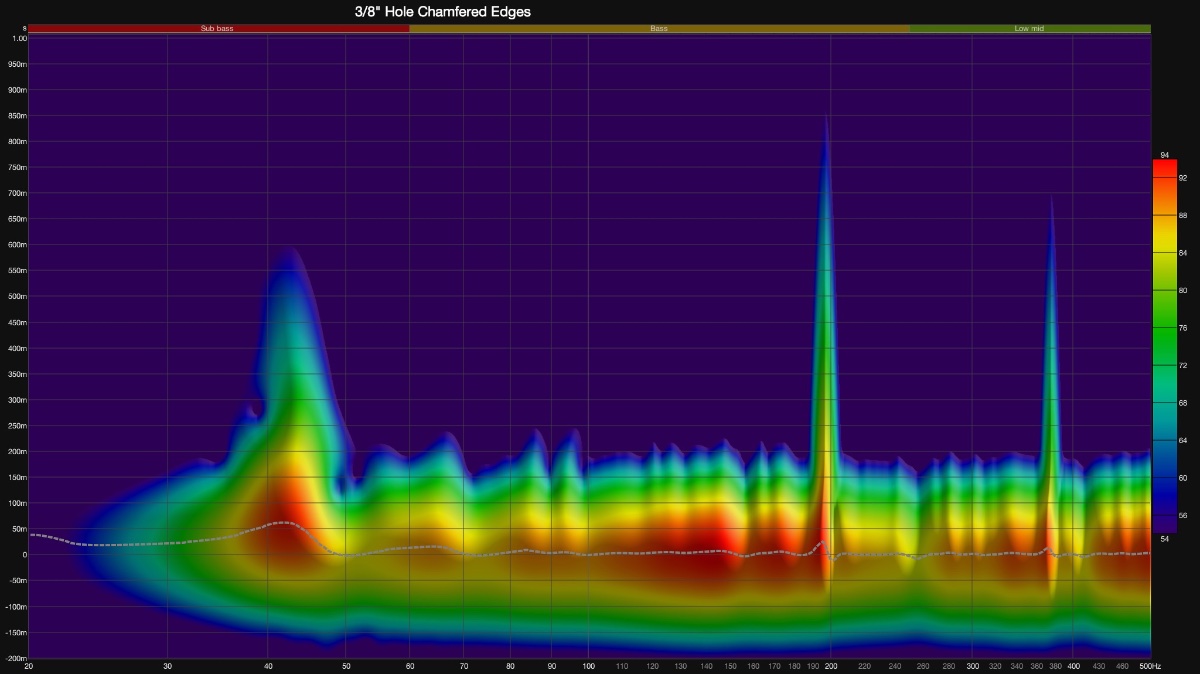Screen dimensions: 1200x674
Task: Click the tip of the 200 Hz resonance peak
Action: [825, 118]
